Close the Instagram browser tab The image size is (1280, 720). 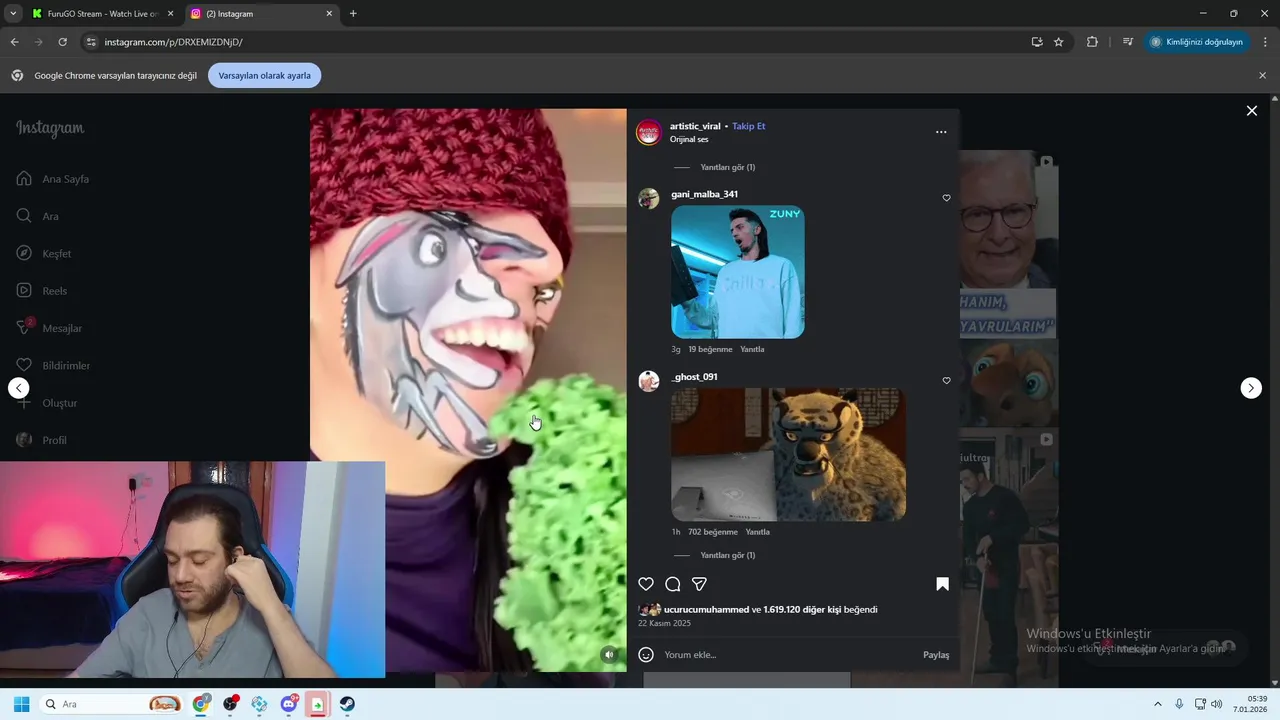coord(329,14)
